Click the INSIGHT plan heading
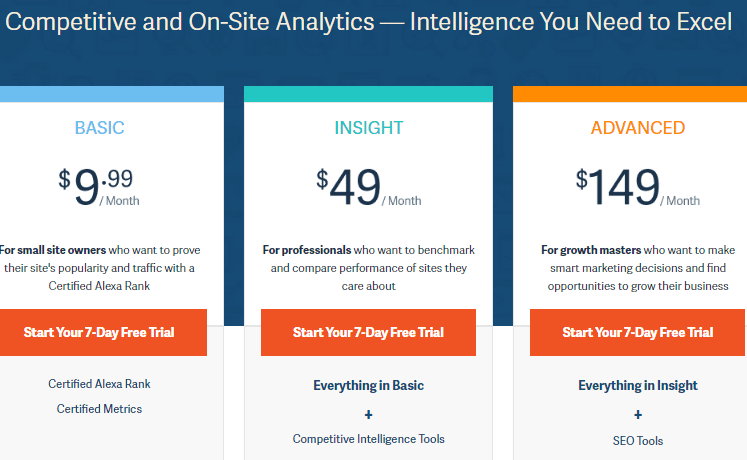This screenshot has height=460, width=747. point(369,128)
